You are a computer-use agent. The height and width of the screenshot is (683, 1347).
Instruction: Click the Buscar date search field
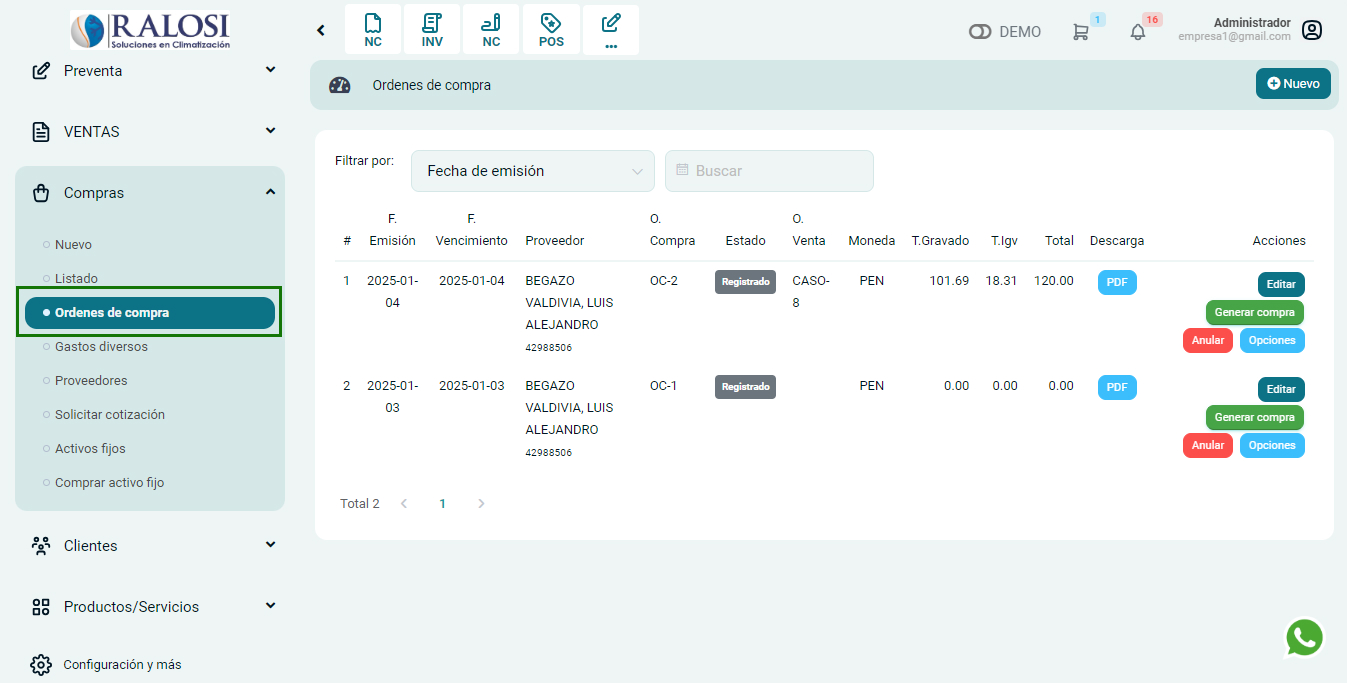pyautogui.click(x=769, y=171)
